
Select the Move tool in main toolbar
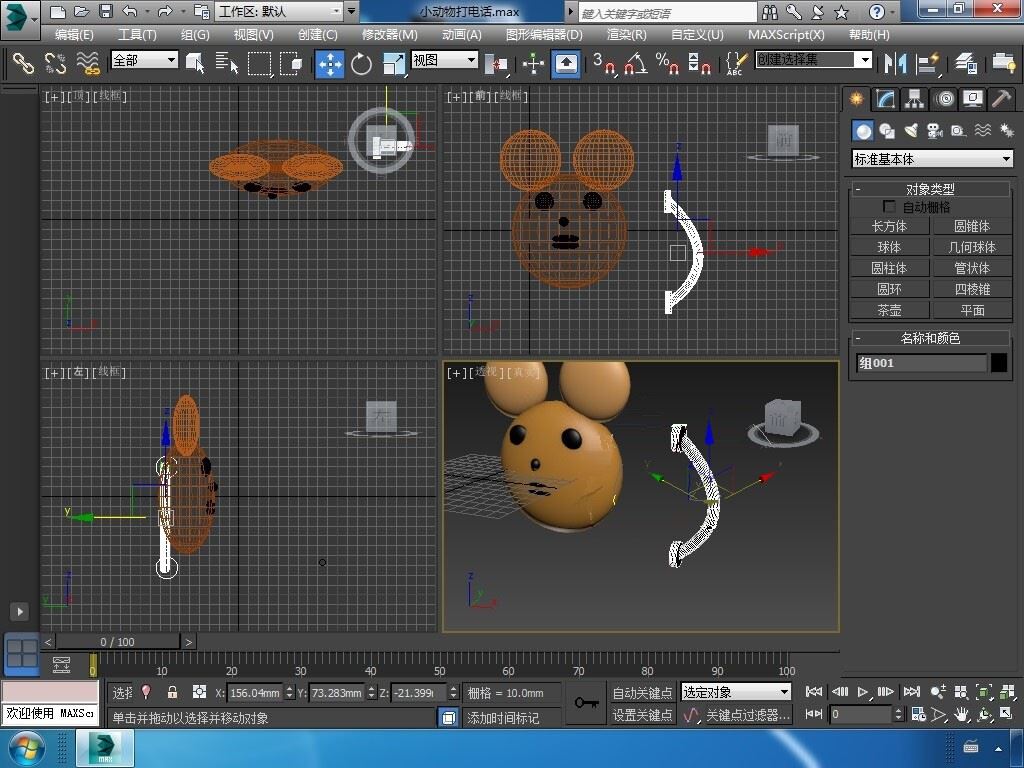[330, 63]
